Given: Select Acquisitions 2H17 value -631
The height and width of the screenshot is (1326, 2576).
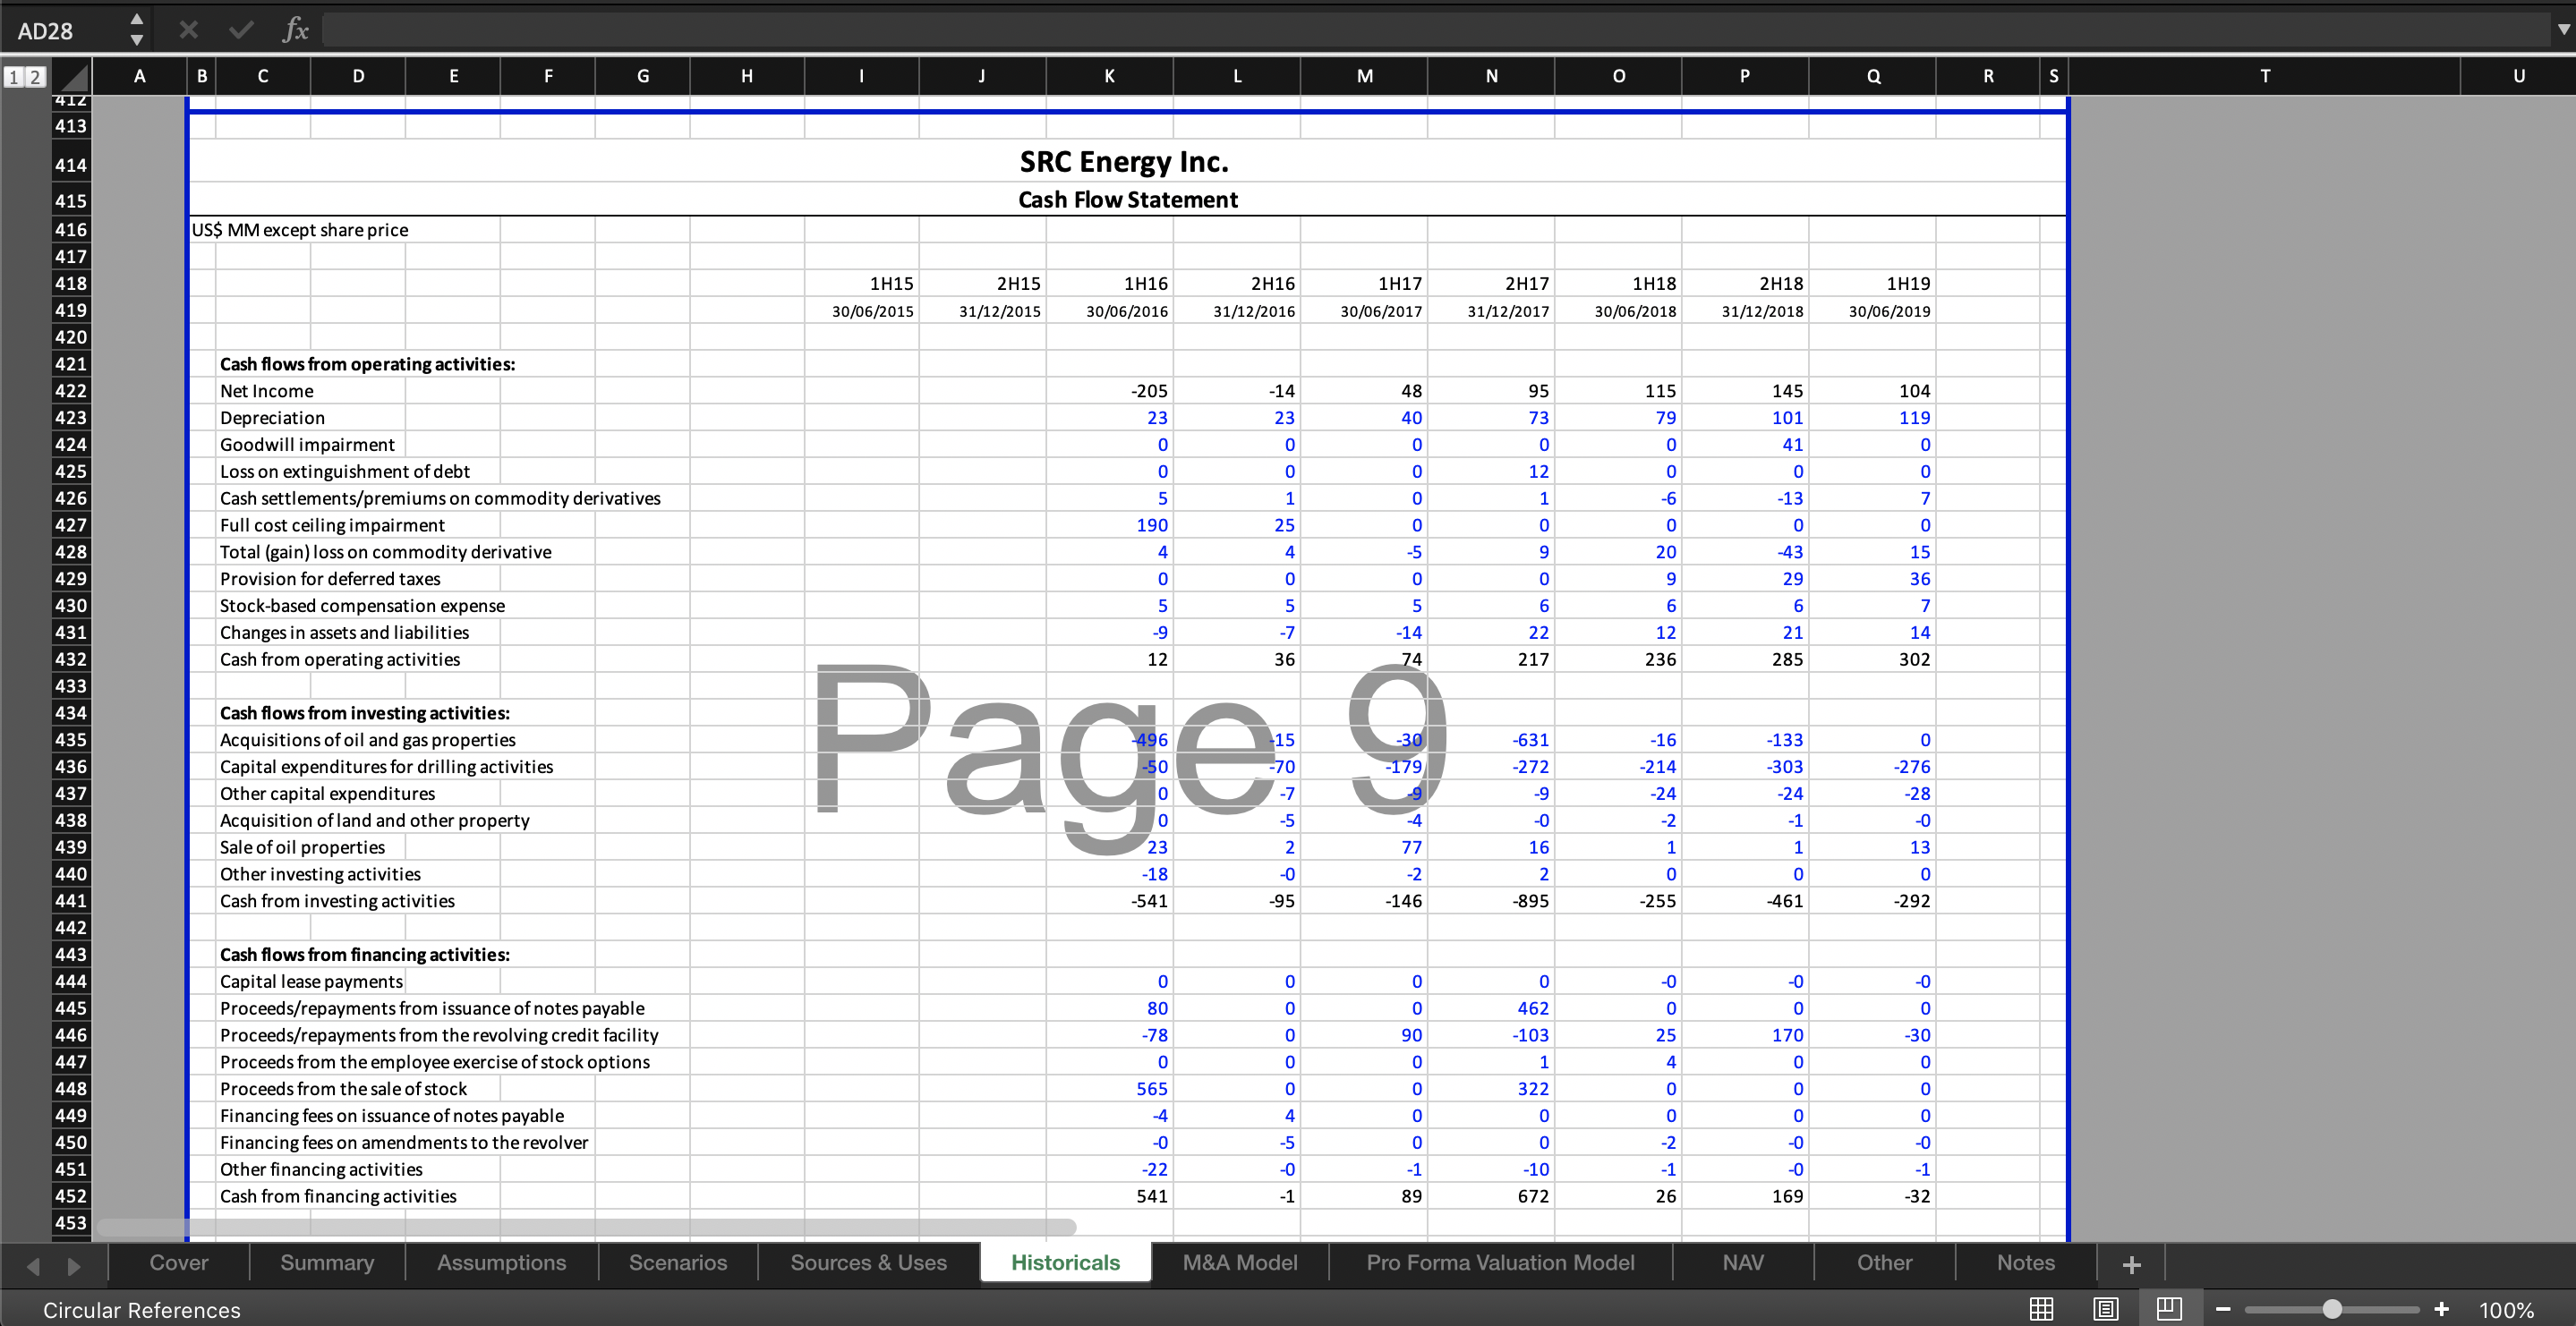Looking at the screenshot, I should [1491, 740].
